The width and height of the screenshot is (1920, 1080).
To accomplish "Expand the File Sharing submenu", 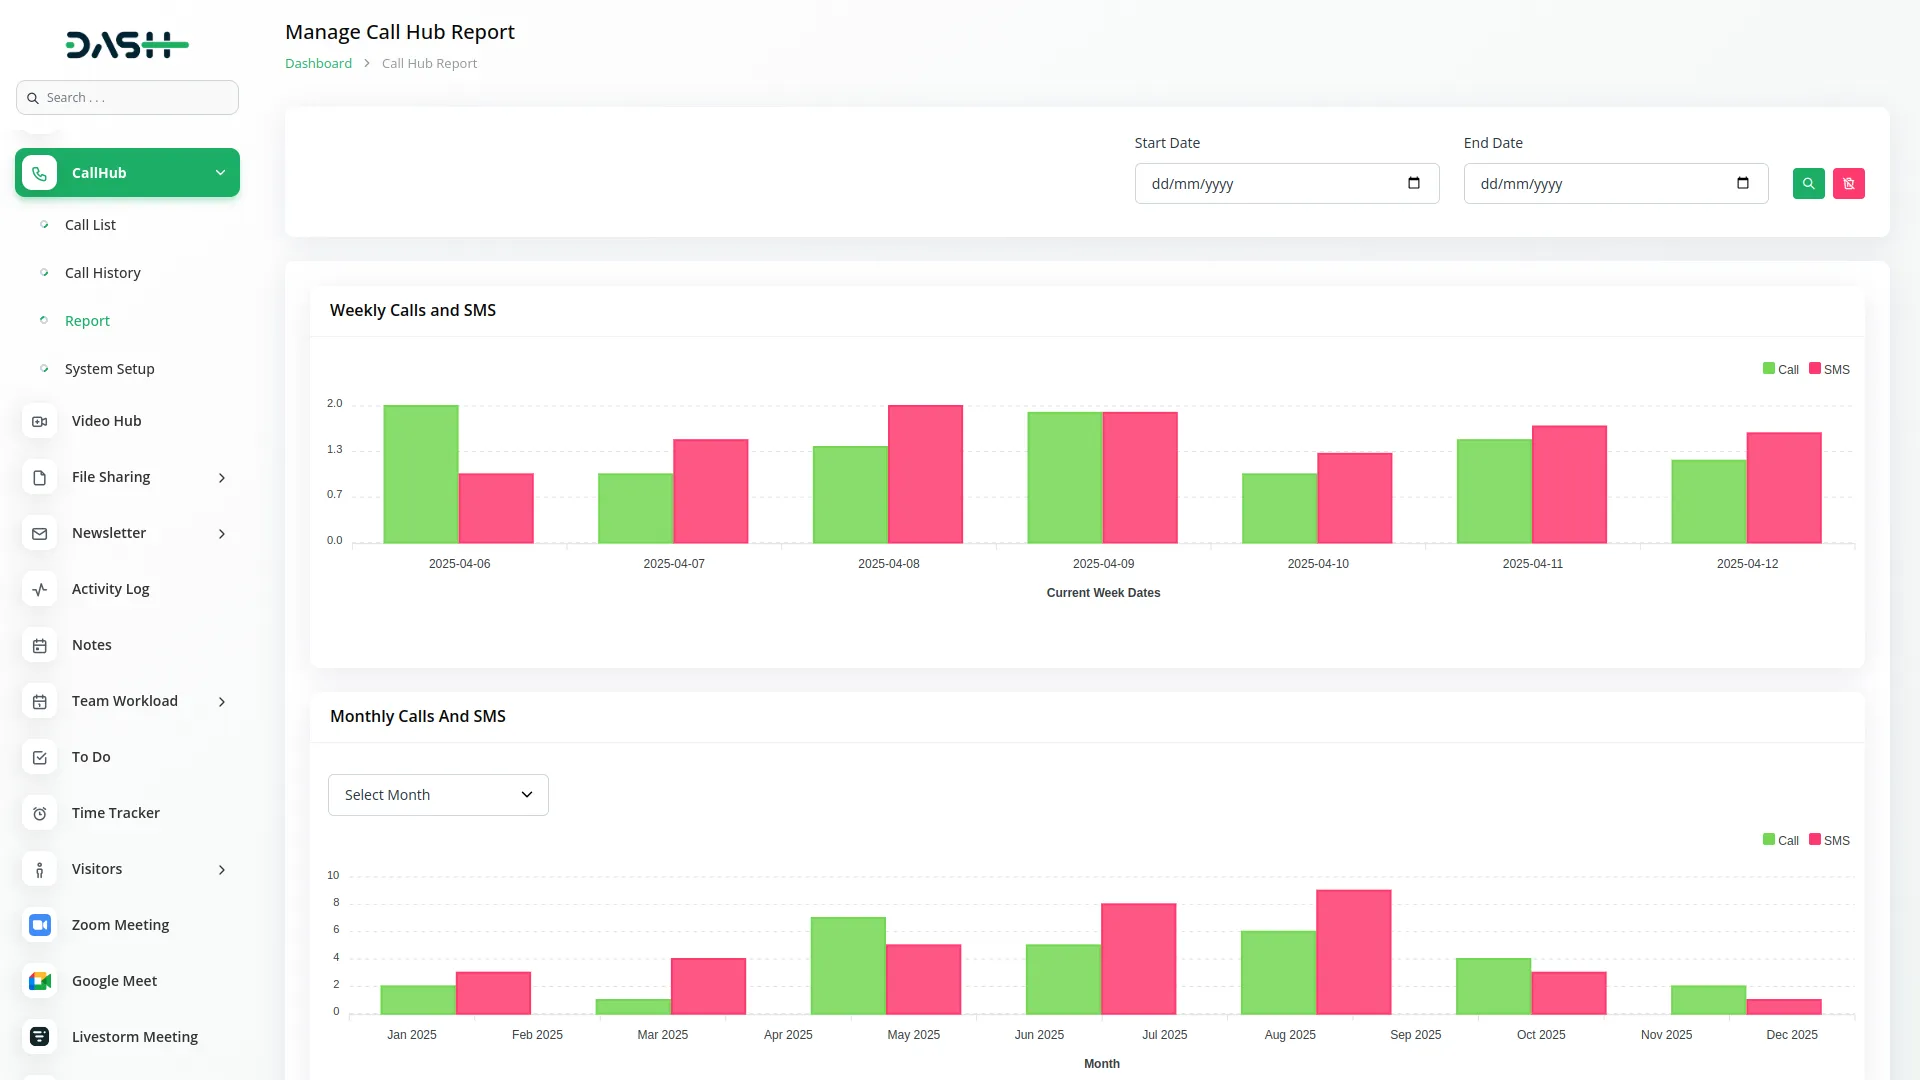I will pyautogui.click(x=221, y=478).
